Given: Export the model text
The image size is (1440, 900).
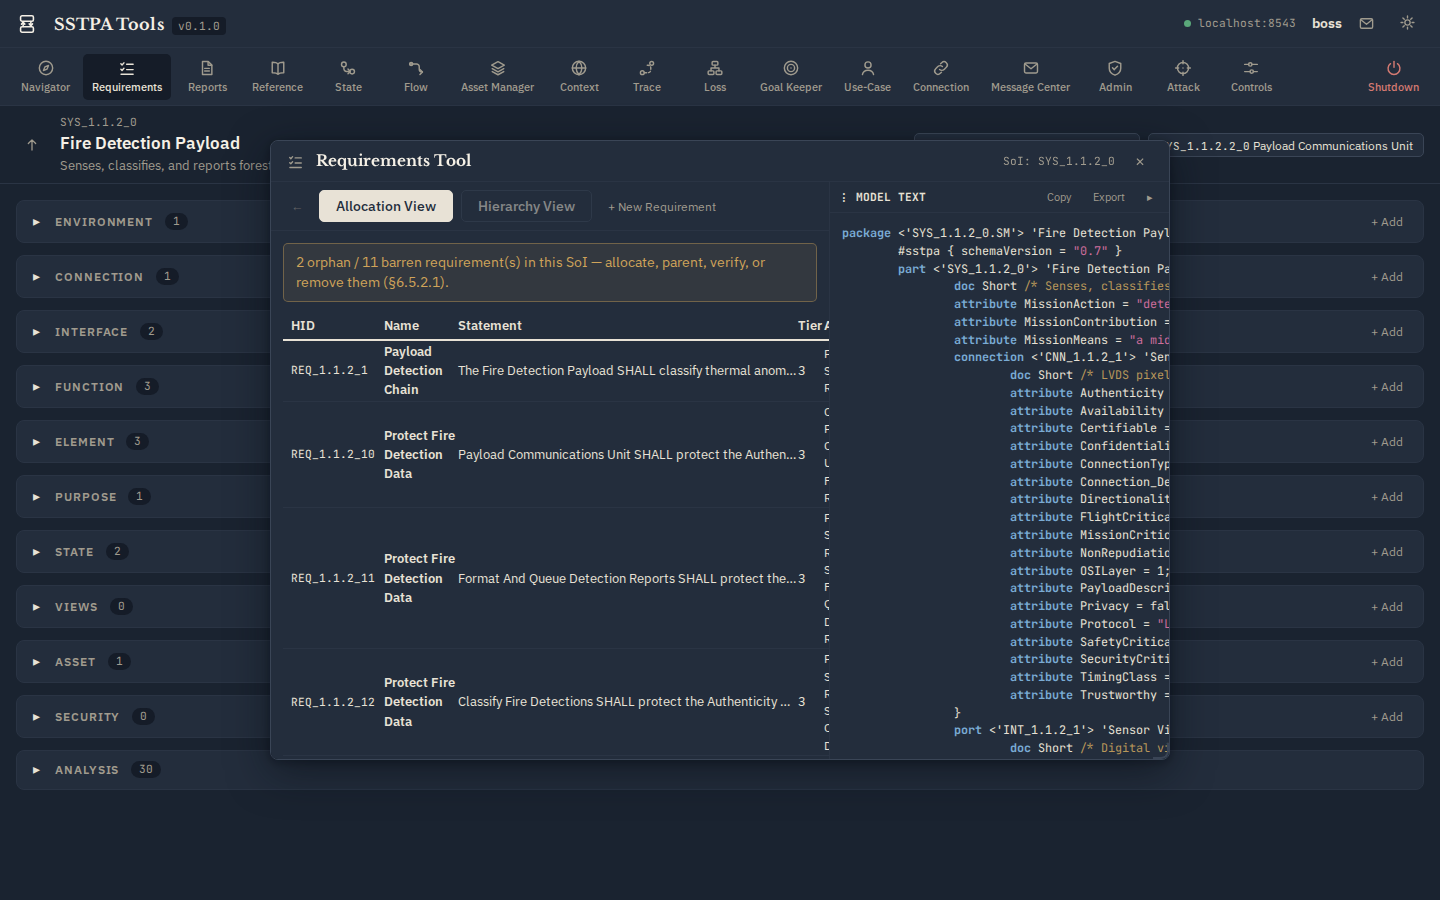Looking at the screenshot, I should point(1108,198).
